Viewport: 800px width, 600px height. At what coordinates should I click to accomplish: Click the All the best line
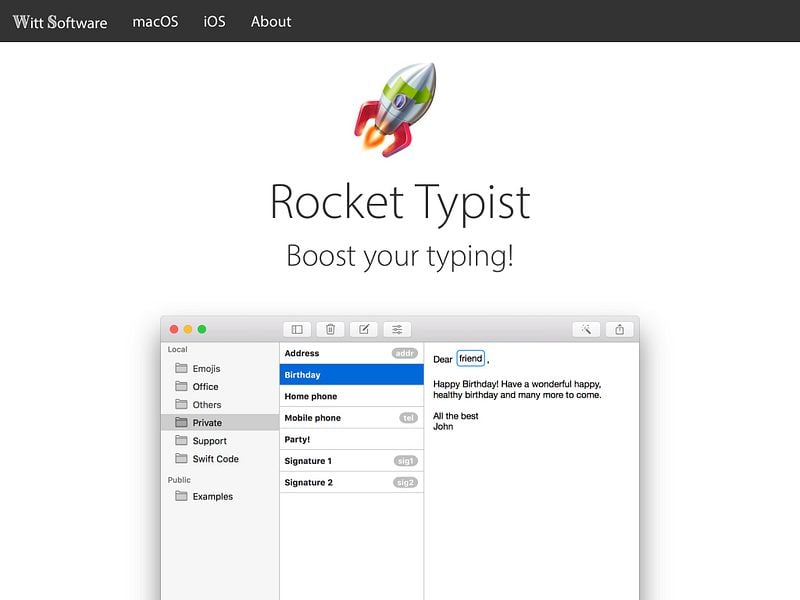[x=456, y=416]
